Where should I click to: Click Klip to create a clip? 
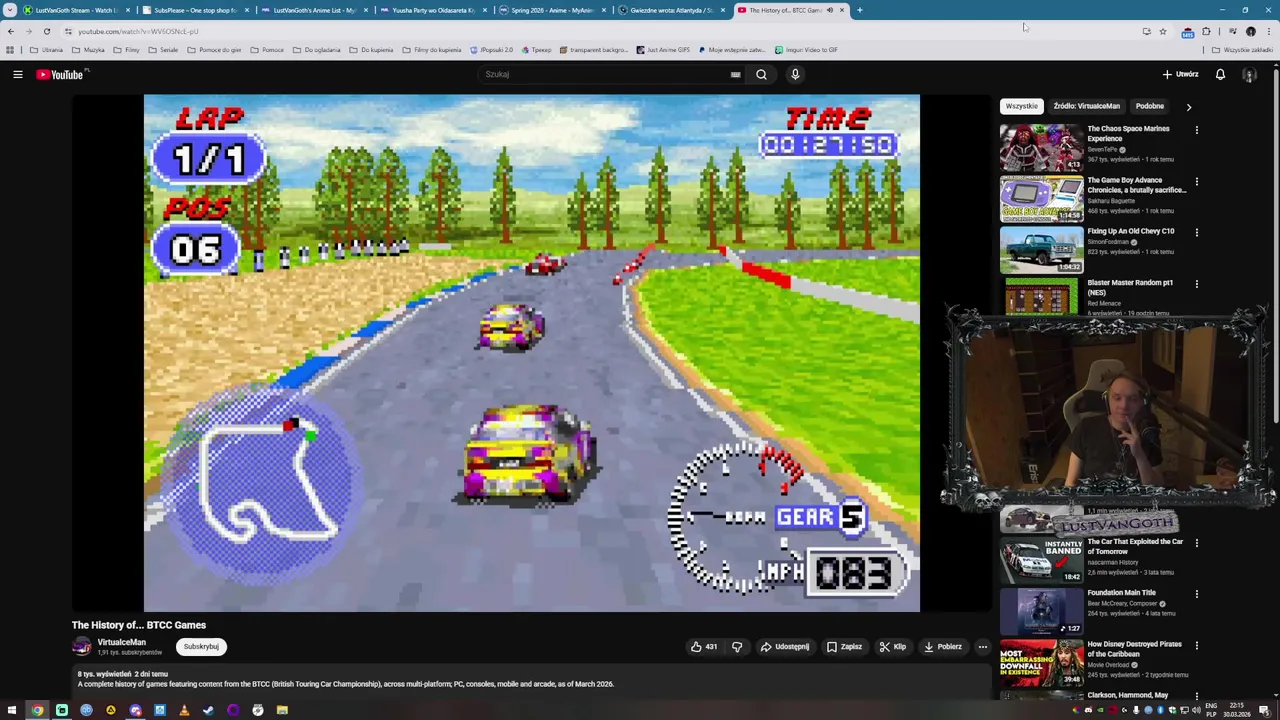tap(892, 646)
